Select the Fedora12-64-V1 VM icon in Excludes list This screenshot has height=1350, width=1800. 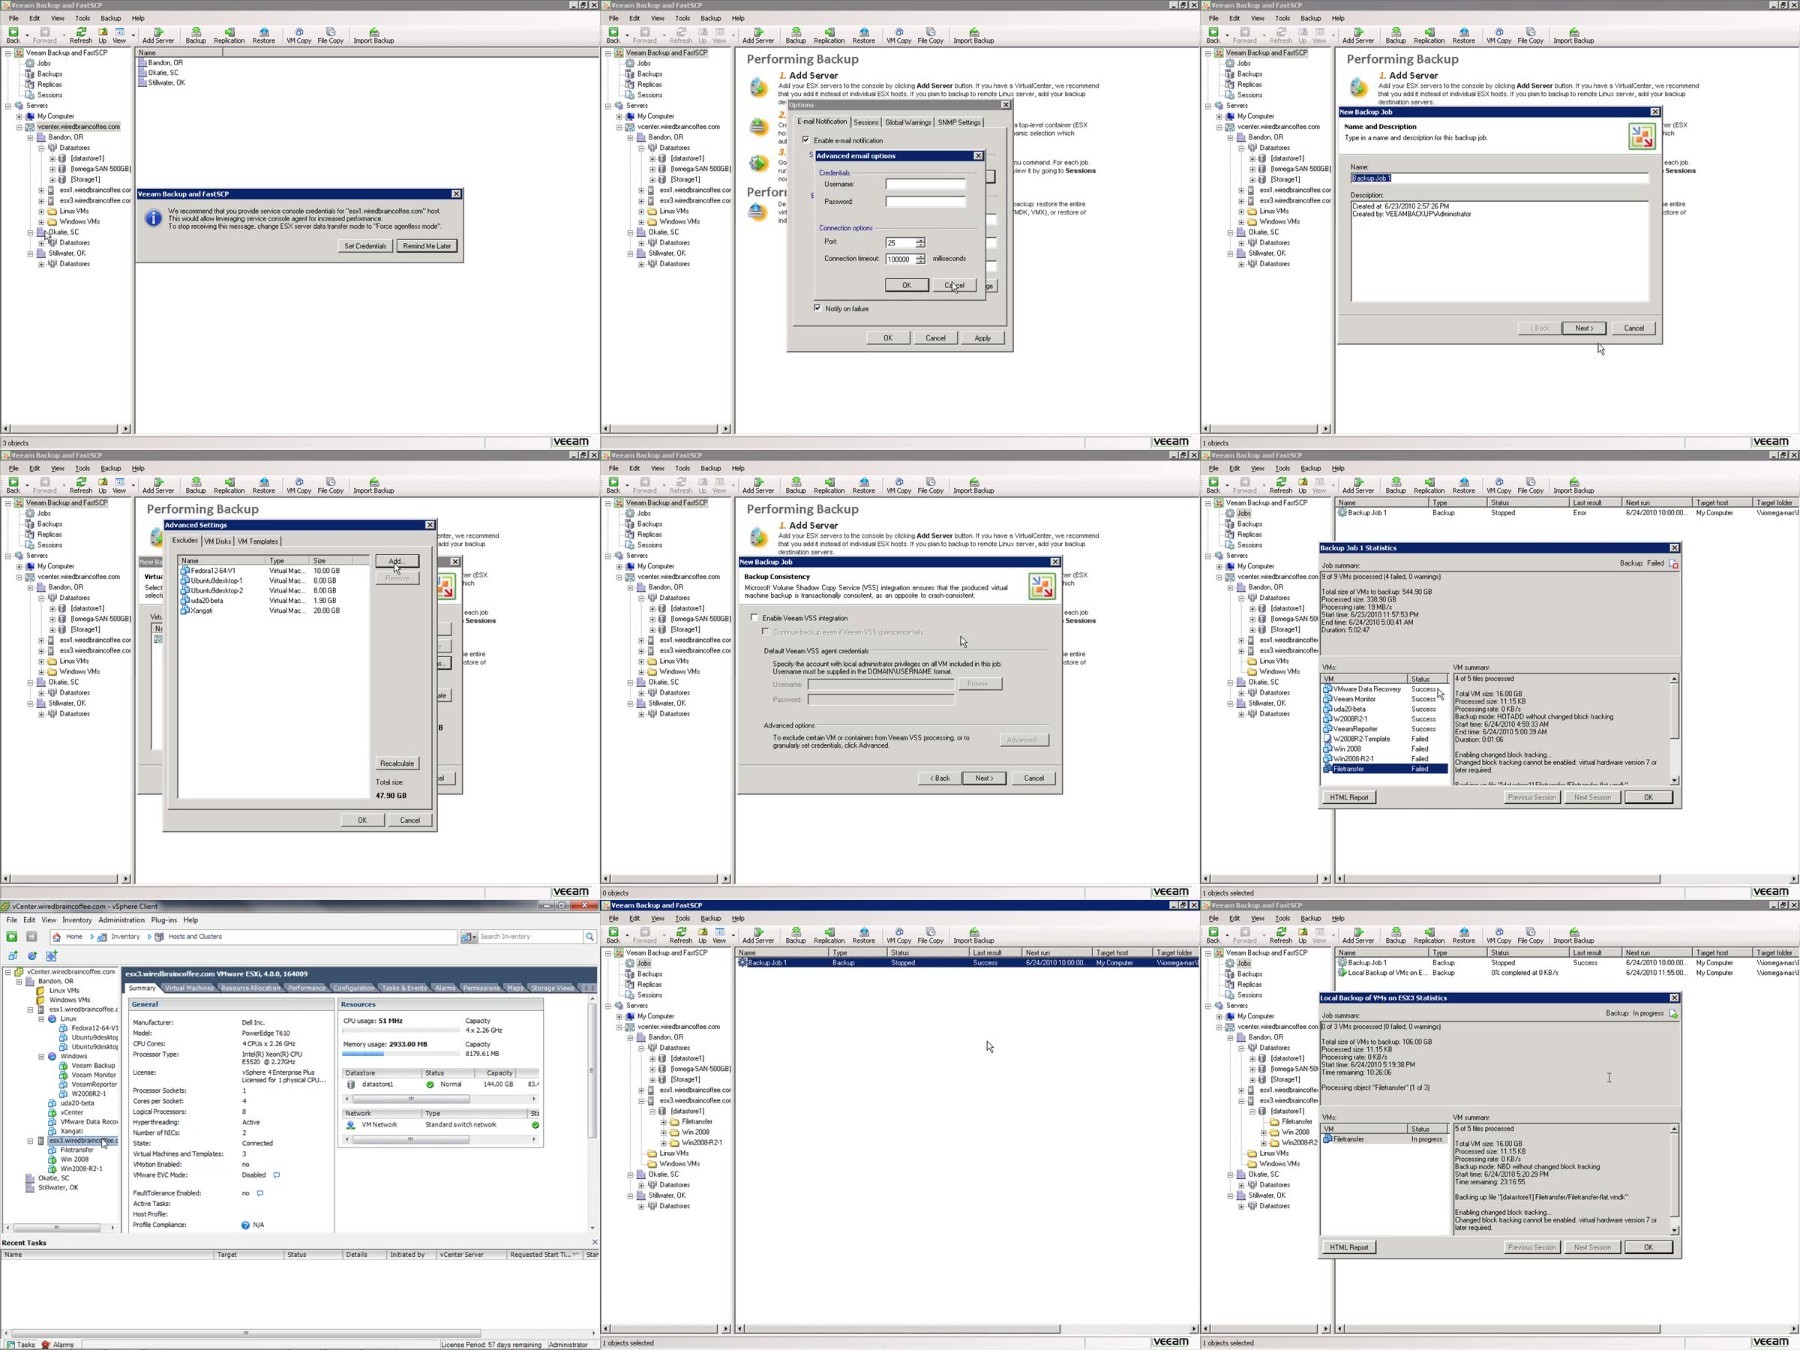185,571
